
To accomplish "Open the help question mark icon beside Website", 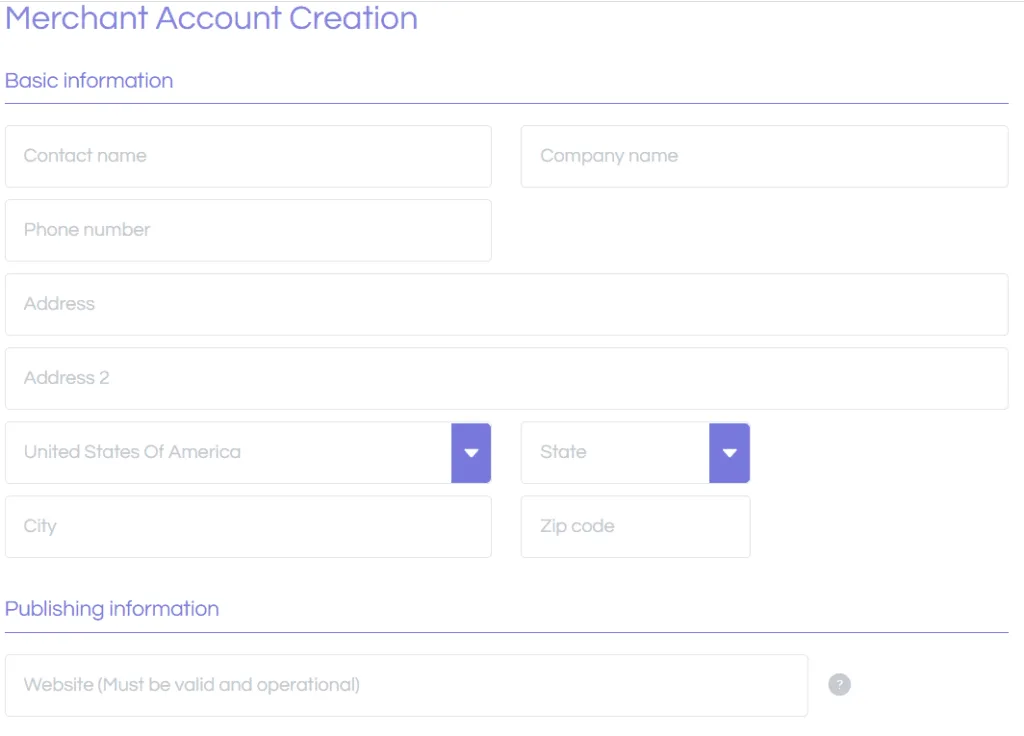I will click(x=839, y=684).
